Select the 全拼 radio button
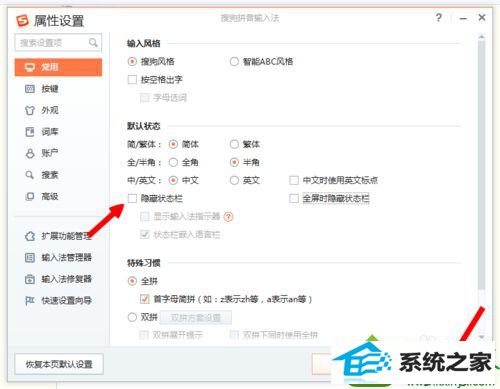Viewport: 500px width, 389px height. point(132,281)
